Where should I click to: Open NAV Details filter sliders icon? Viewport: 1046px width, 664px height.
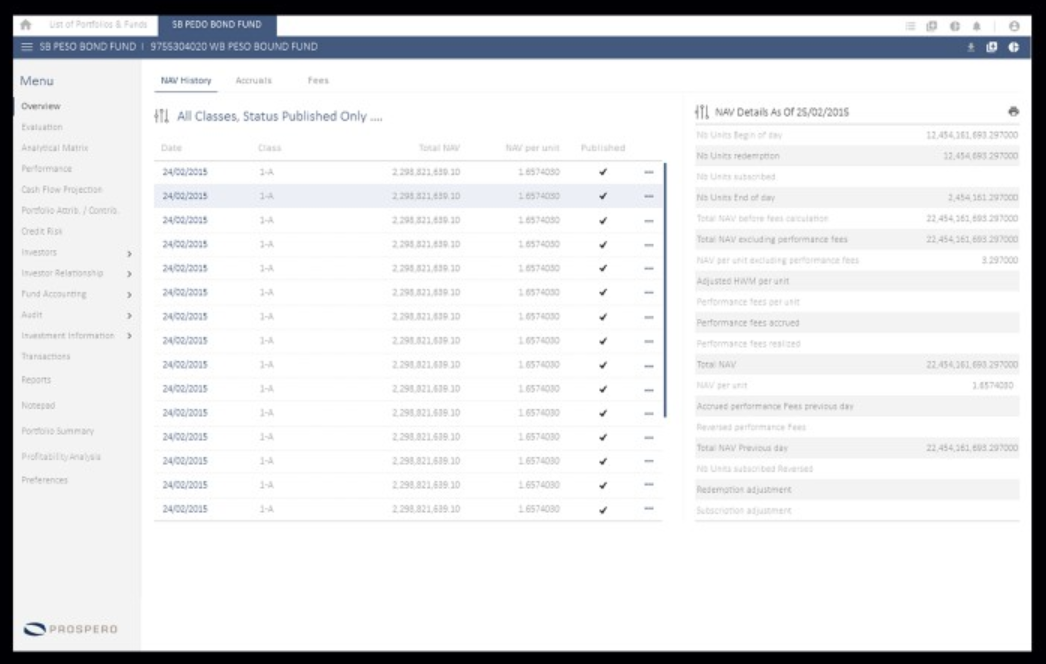pos(702,111)
